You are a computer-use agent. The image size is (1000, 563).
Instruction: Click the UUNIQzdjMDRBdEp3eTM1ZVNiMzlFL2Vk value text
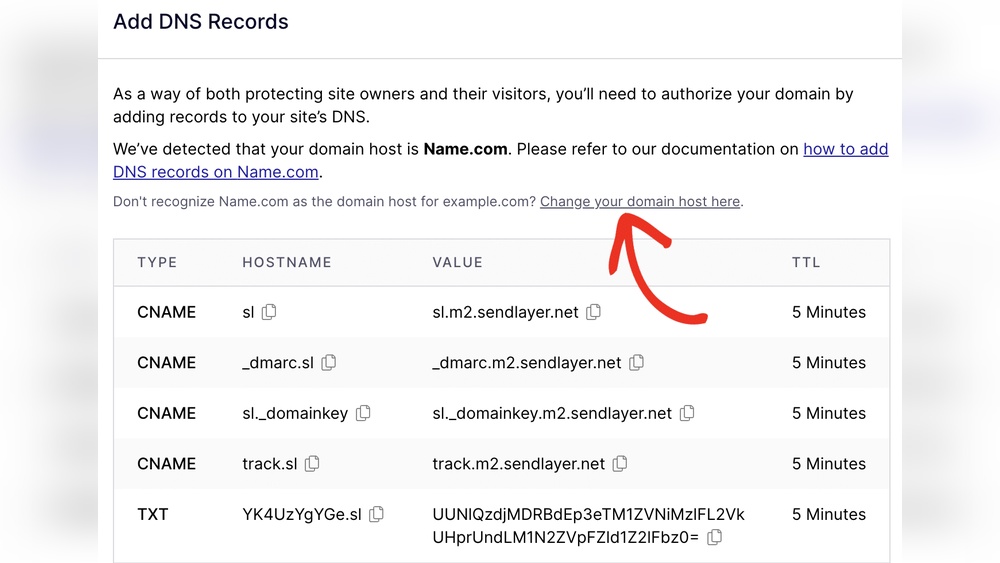589,514
